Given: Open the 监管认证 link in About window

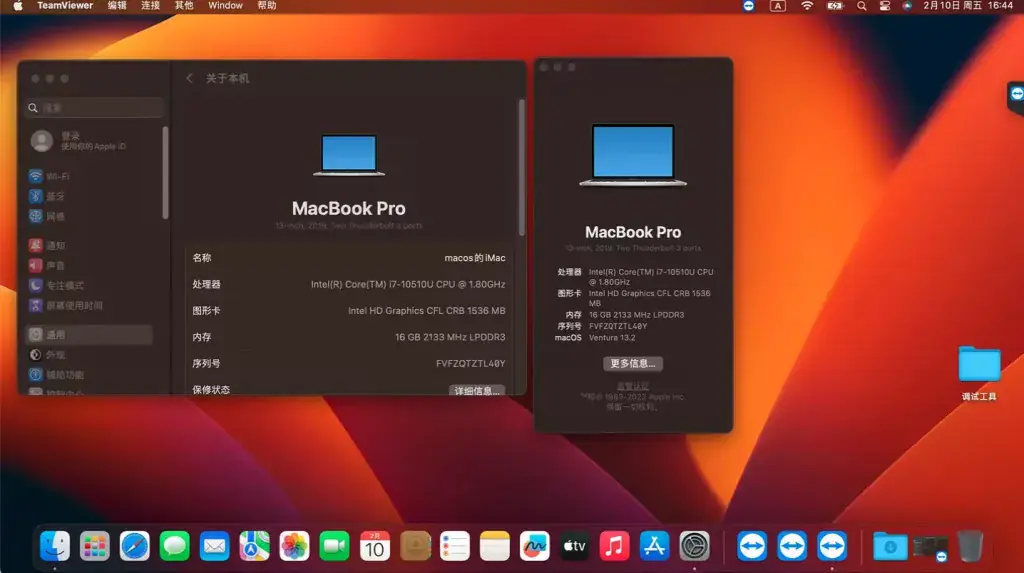Looking at the screenshot, I should tap(633, 386).
